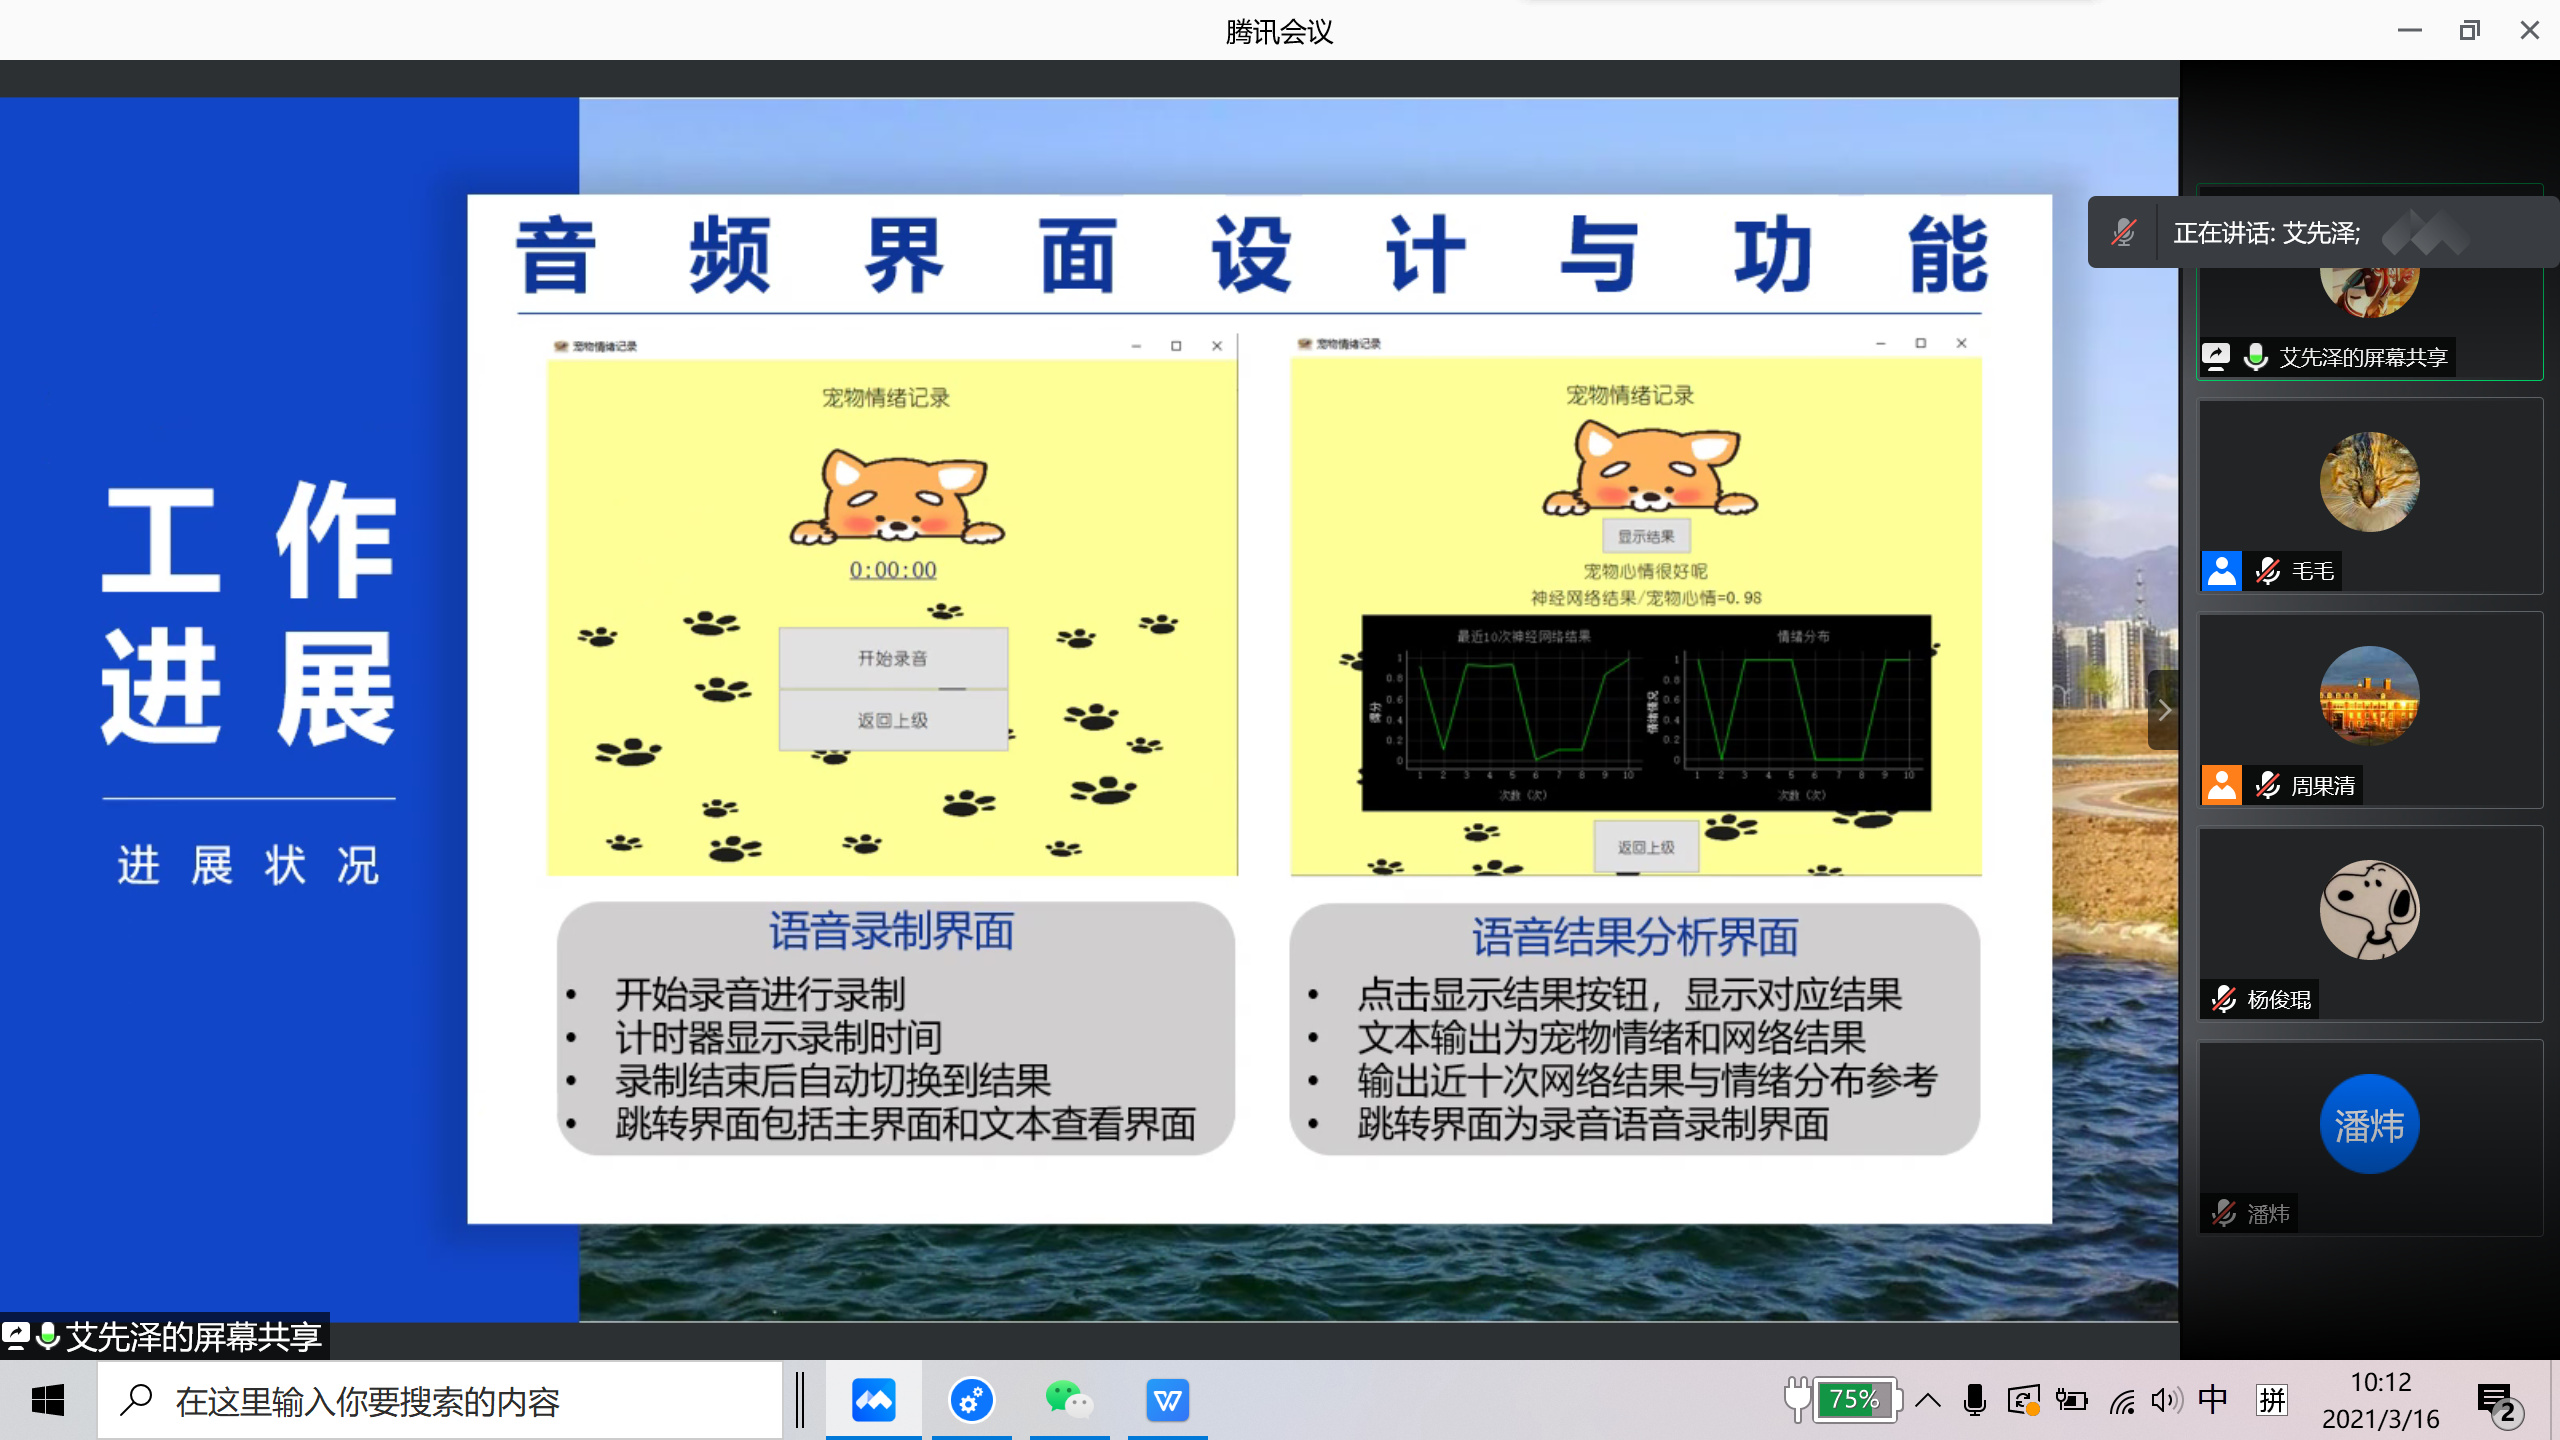Click the taskbar search input box
Viewport: 2560px width, 1440px height.
point(440,1400)
